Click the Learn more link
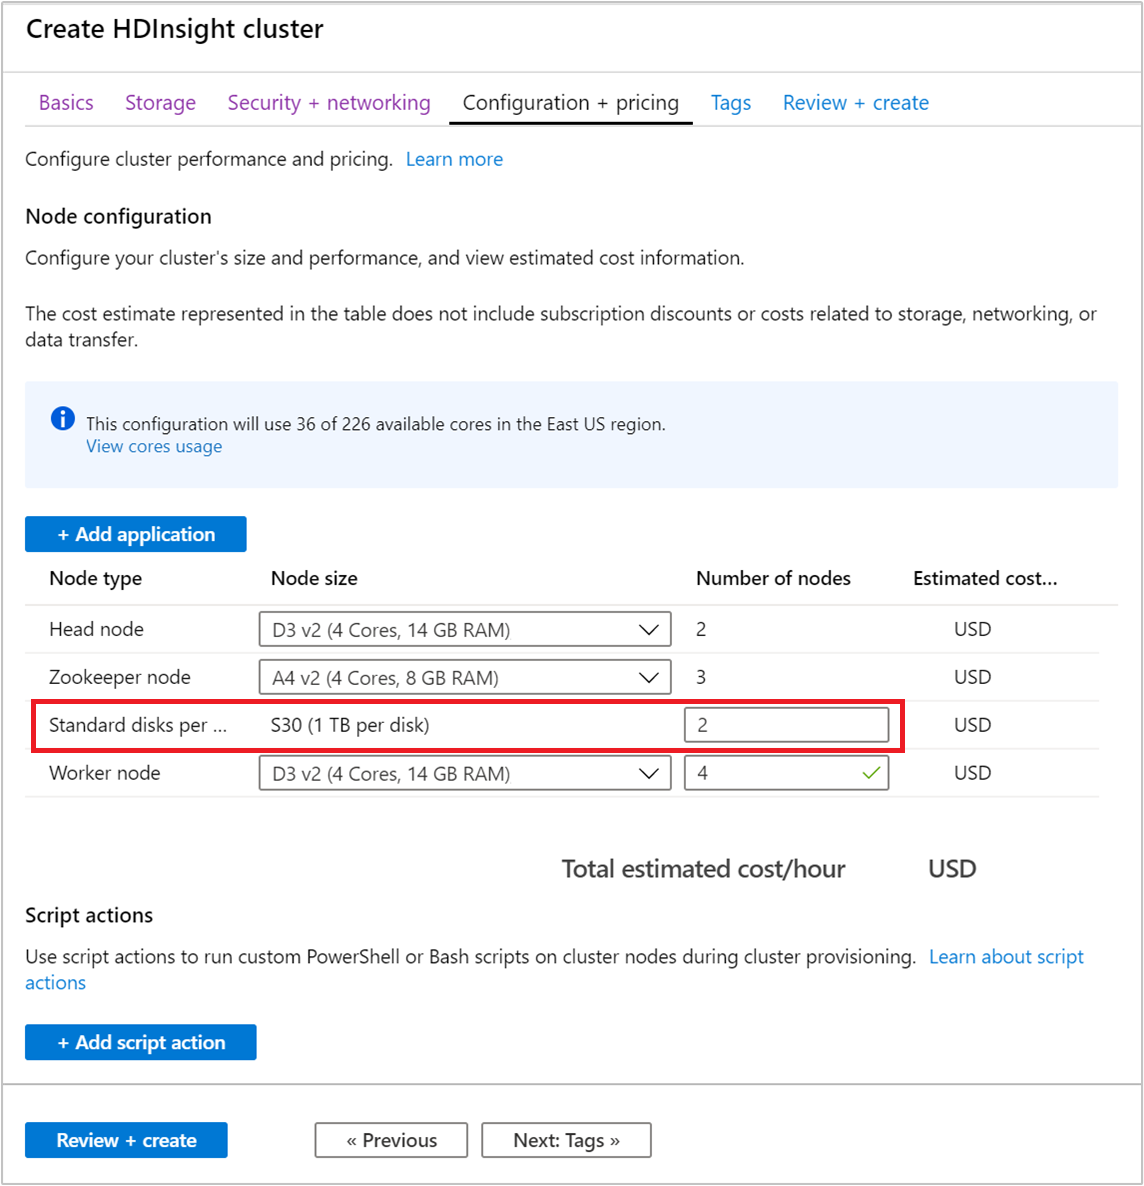Screen dimensions: 1144x1186 click(x=454, y=160)
